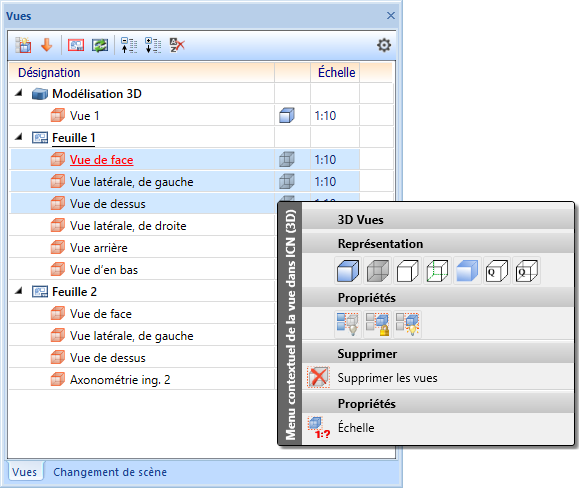
Task: Click the green refresh views icon
Action: tap(100, 46)
